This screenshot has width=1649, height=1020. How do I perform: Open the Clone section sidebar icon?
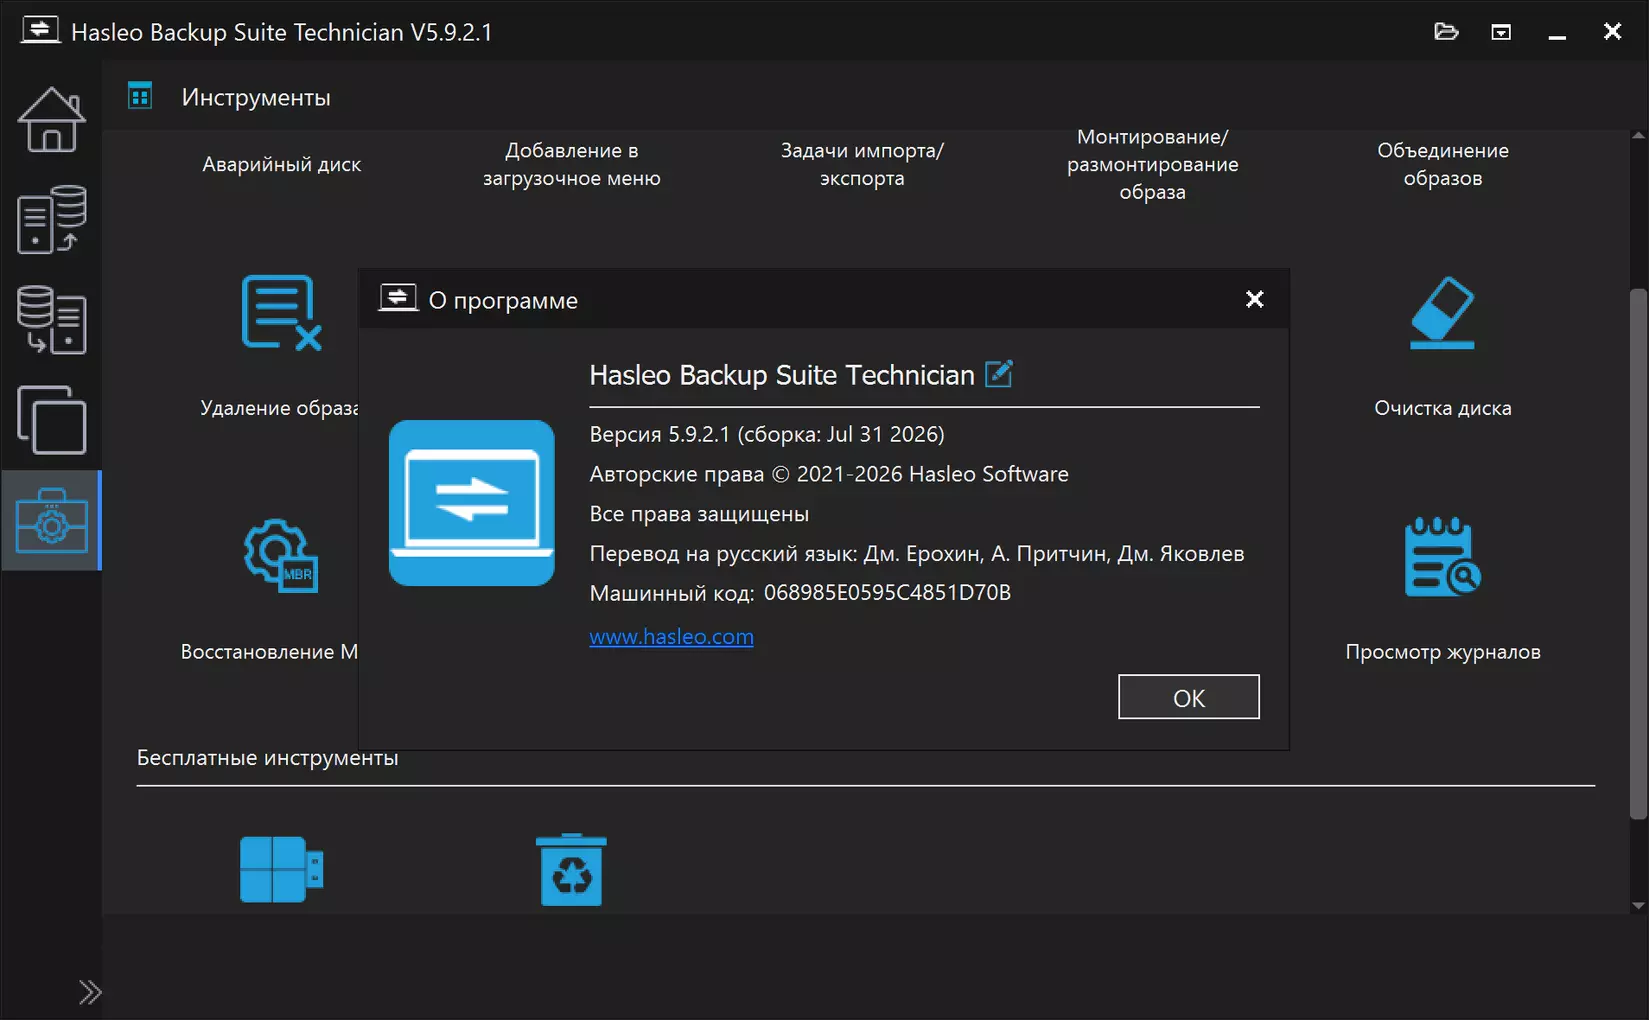click(51, 420)
